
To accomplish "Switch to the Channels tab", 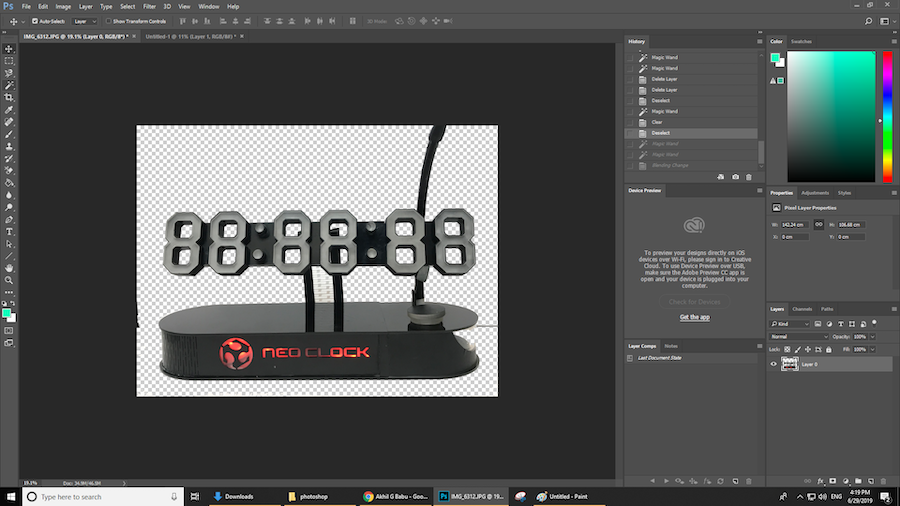I will [802, 309].
